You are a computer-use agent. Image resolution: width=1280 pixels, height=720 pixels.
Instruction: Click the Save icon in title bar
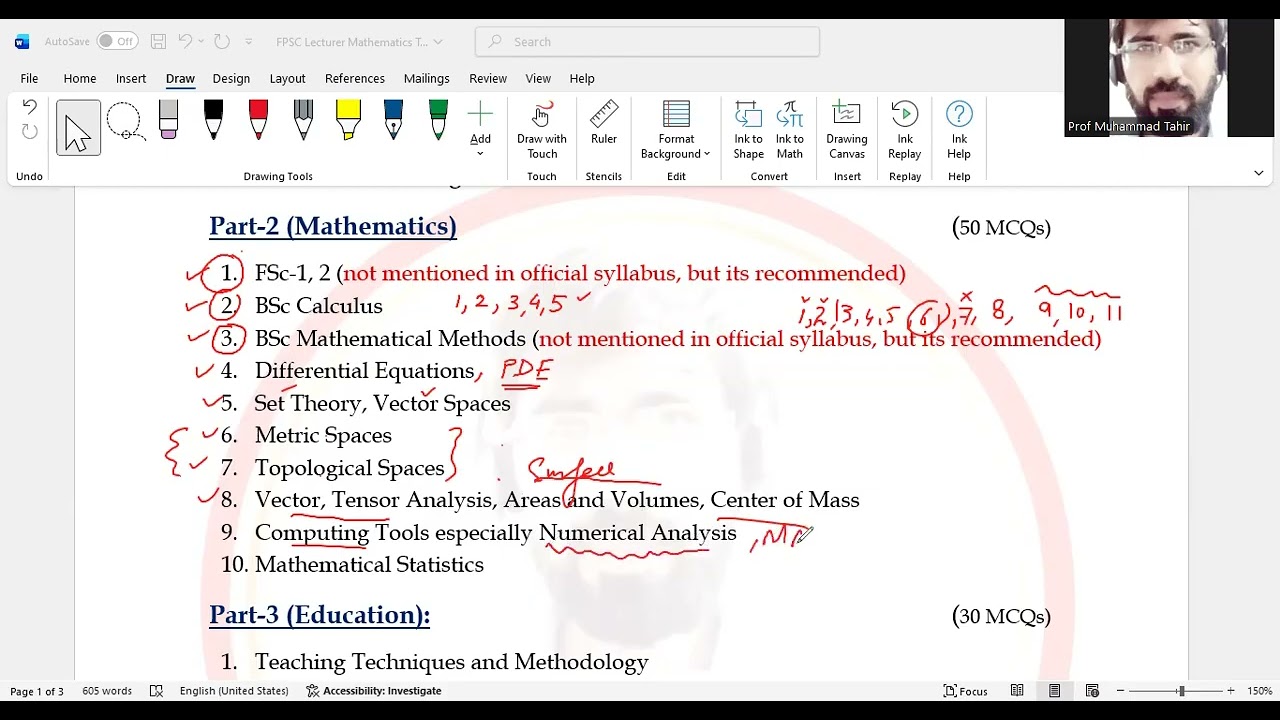point(158,41)
